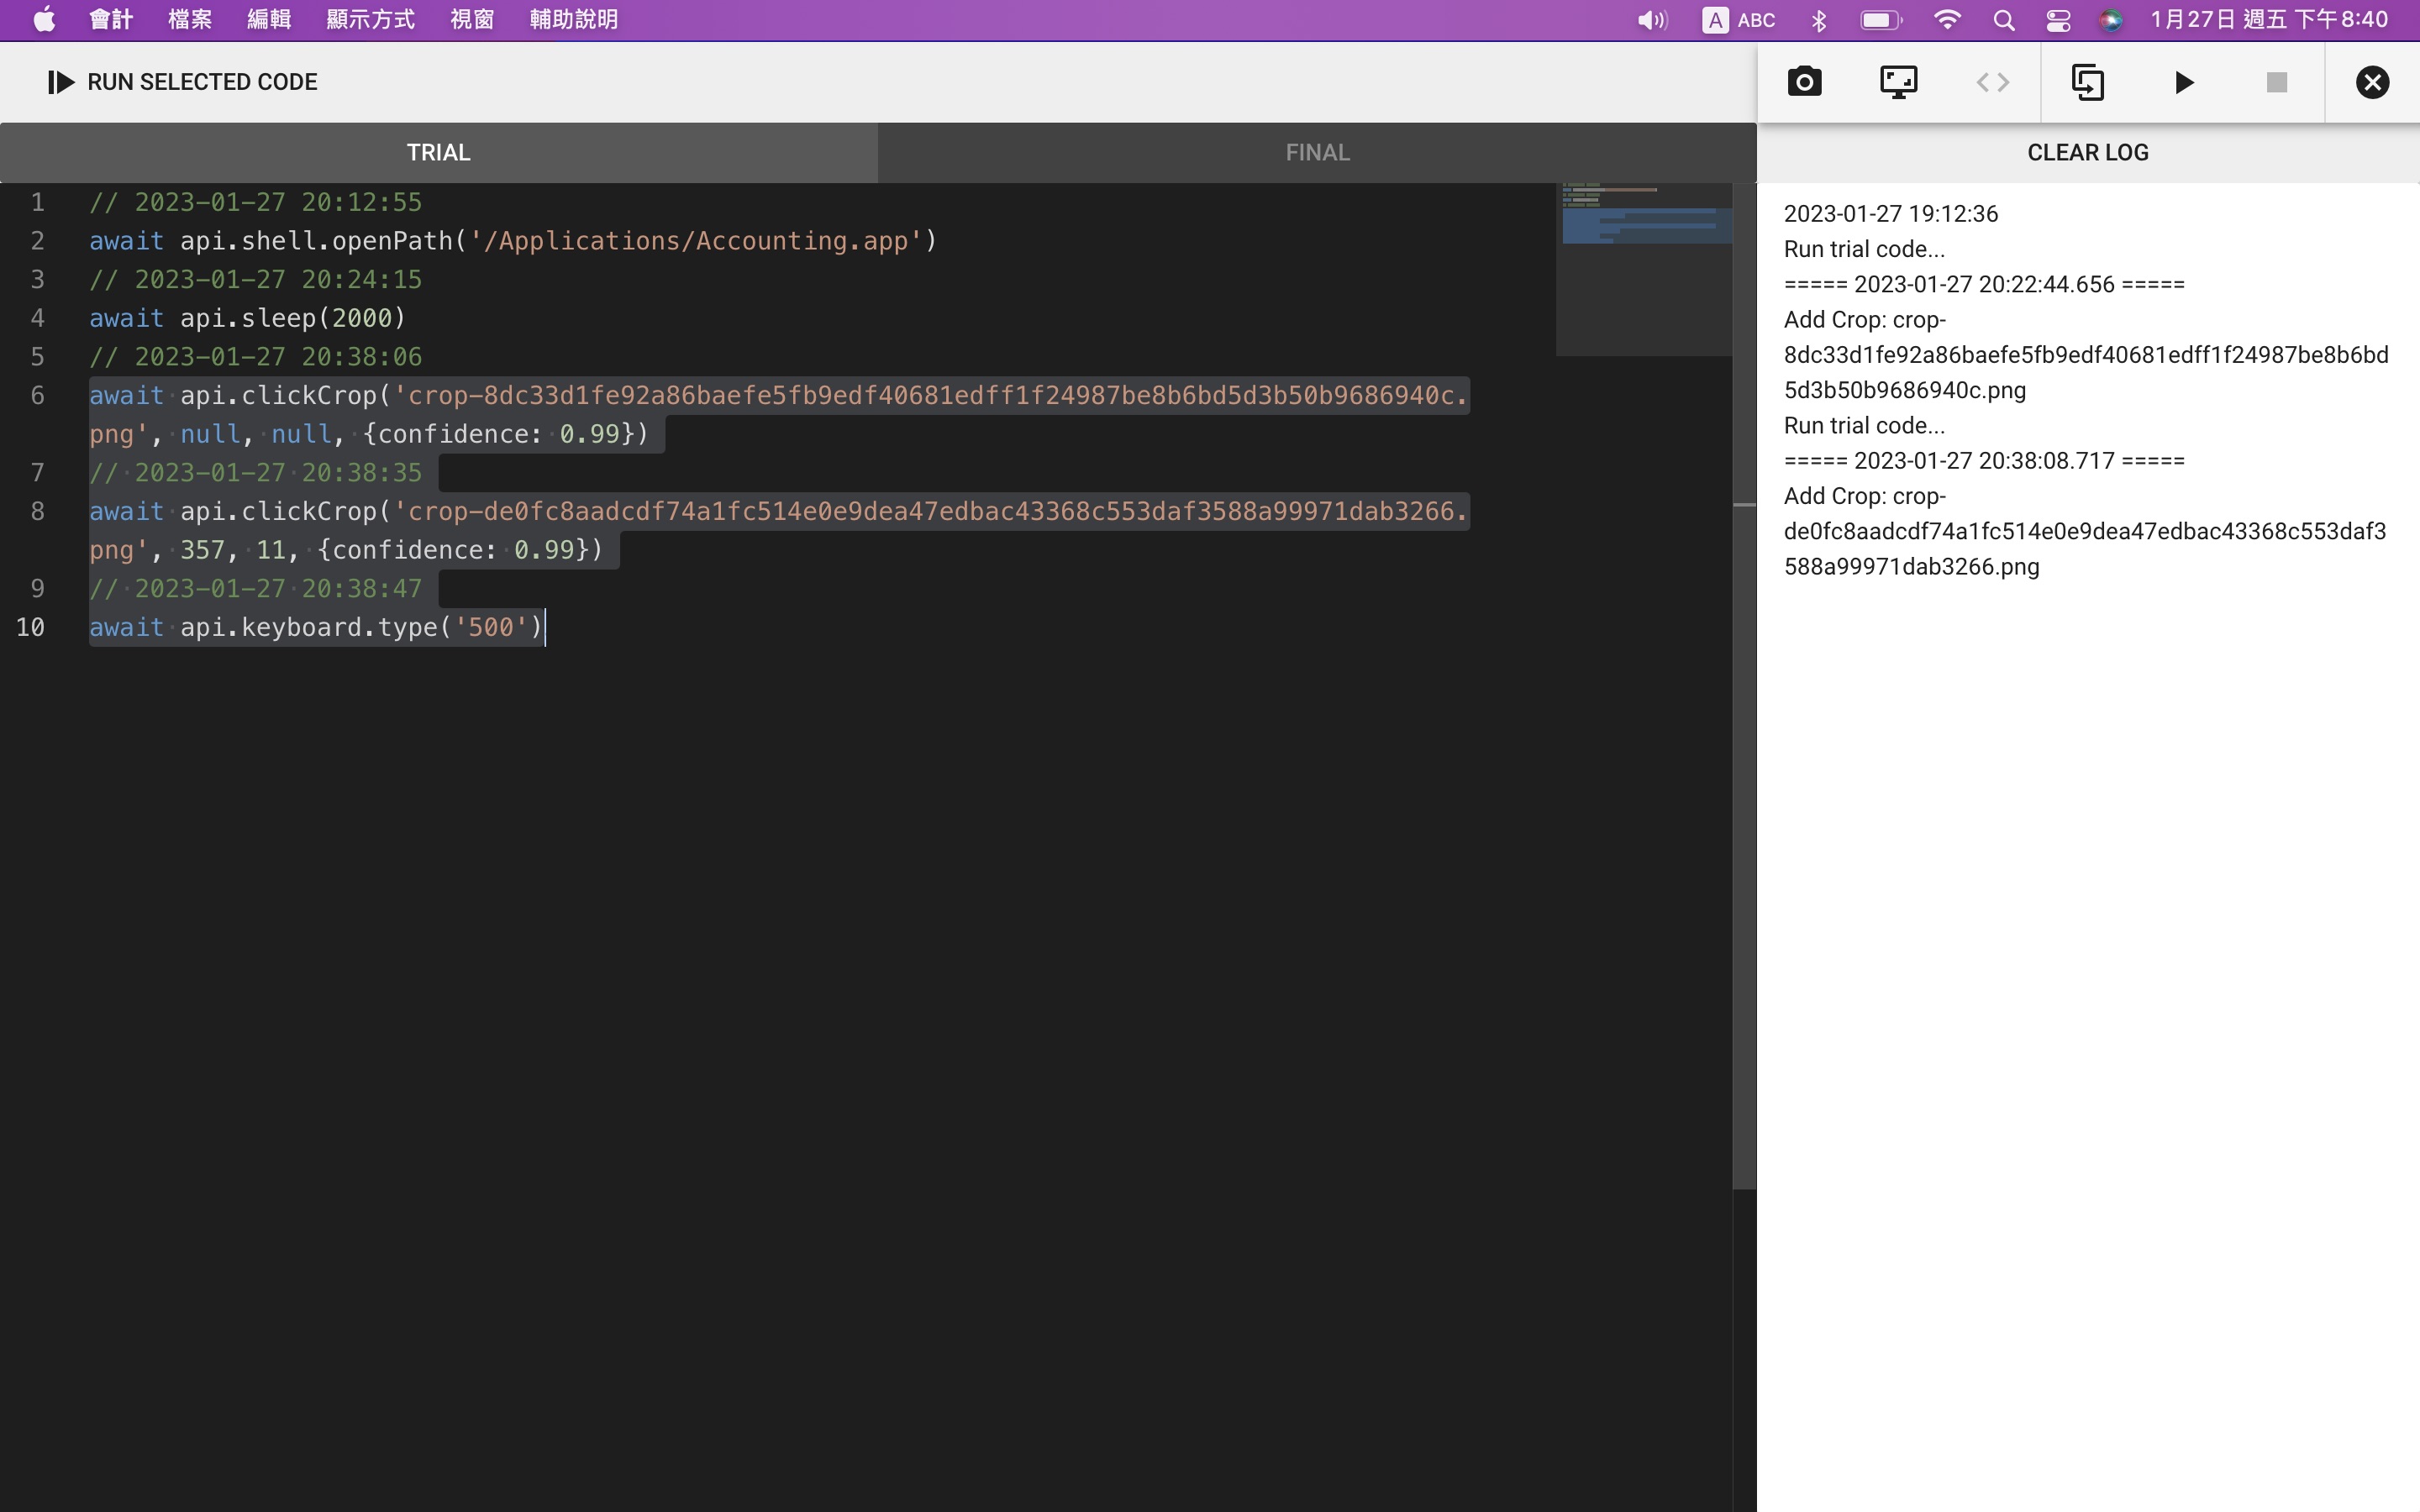Switch to the FINAL tab
2420x1512 pixels.
coord(1316,152)
